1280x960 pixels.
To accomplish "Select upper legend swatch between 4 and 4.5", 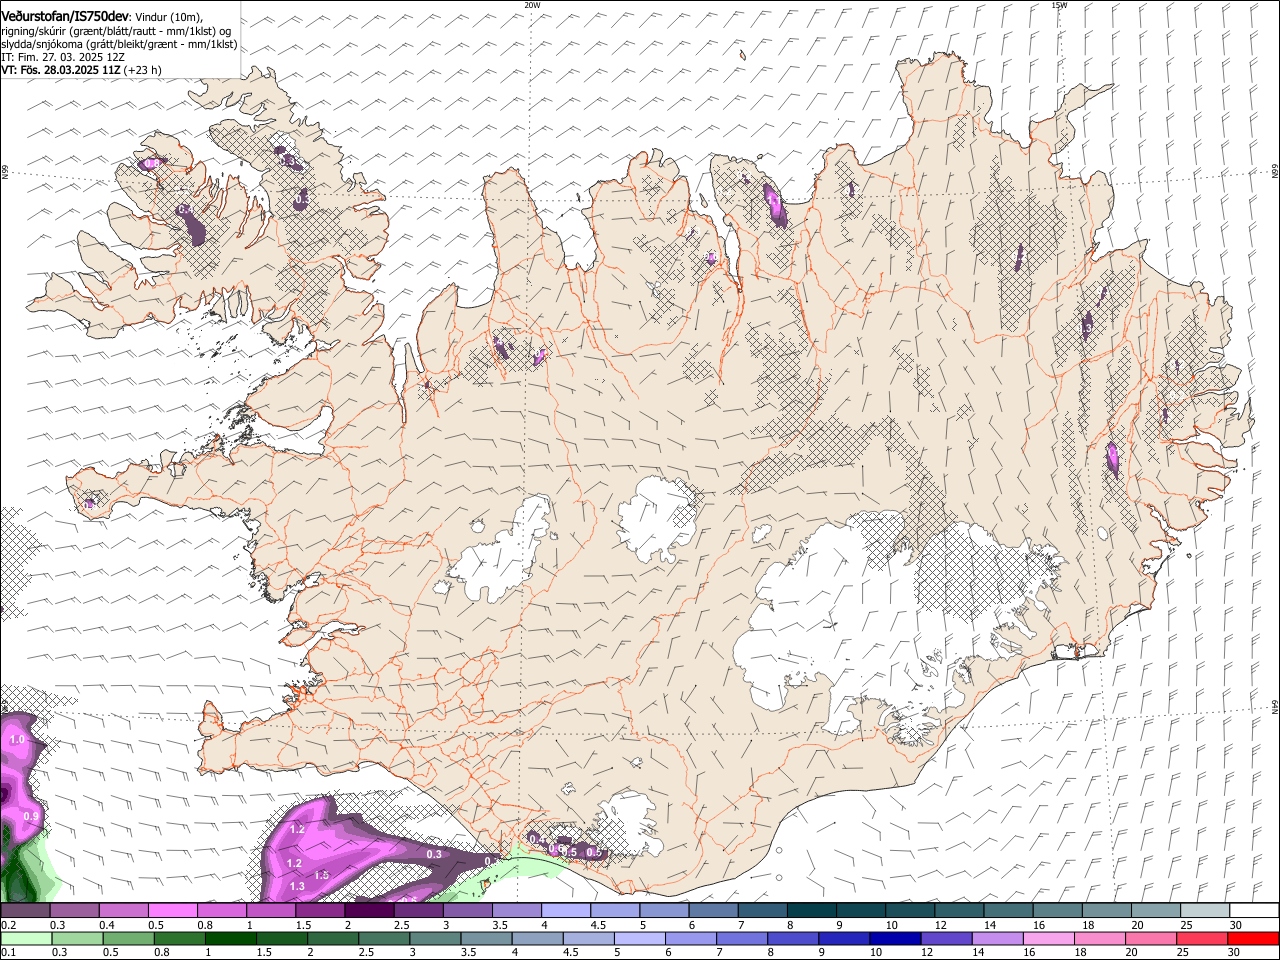I will (x=566, y=910).
